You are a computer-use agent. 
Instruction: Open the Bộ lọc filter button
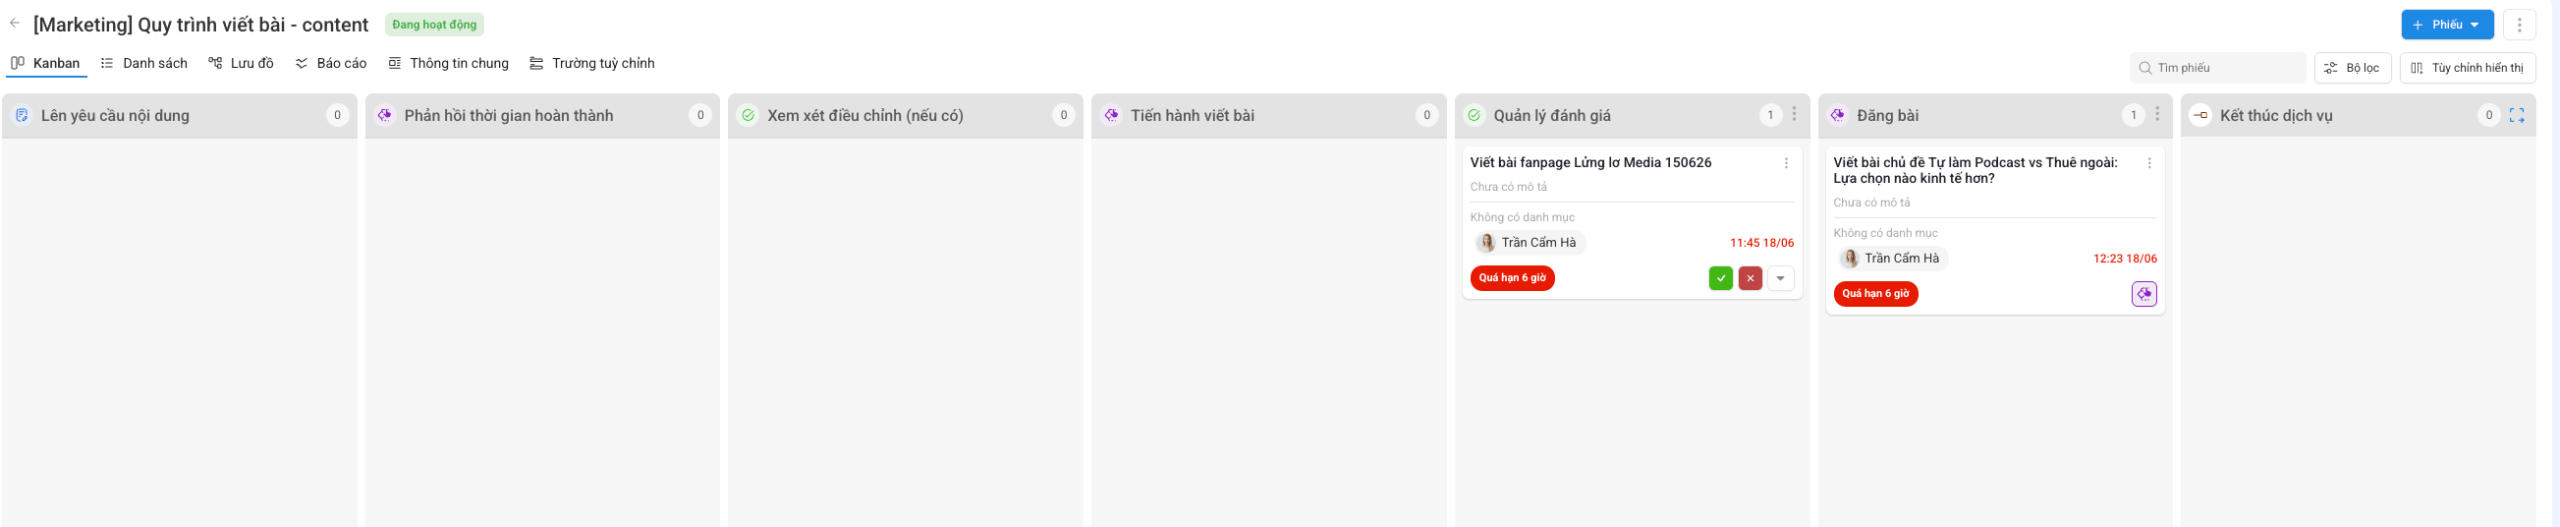pyautogui.click(x=2352, y=68)
